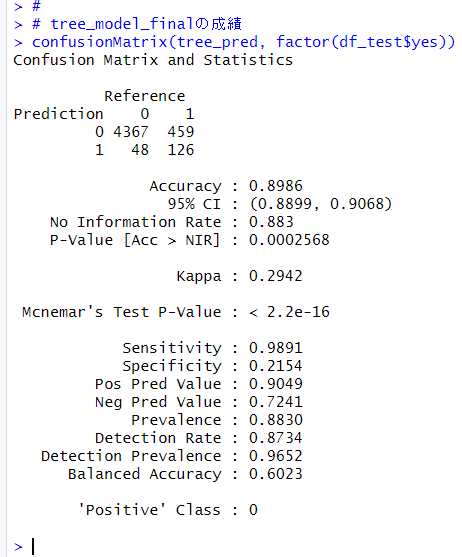The width and height of the screenshot is (462, 557).
Task: Click the tree_model_final comment line
Action: click(x=128, y=24)
